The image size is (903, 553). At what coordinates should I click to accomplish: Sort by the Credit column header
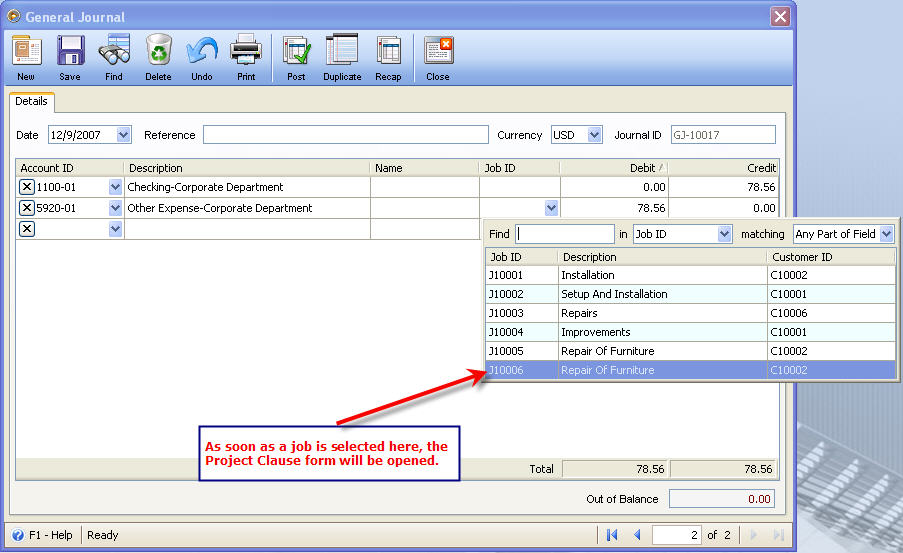pos(723,168)
